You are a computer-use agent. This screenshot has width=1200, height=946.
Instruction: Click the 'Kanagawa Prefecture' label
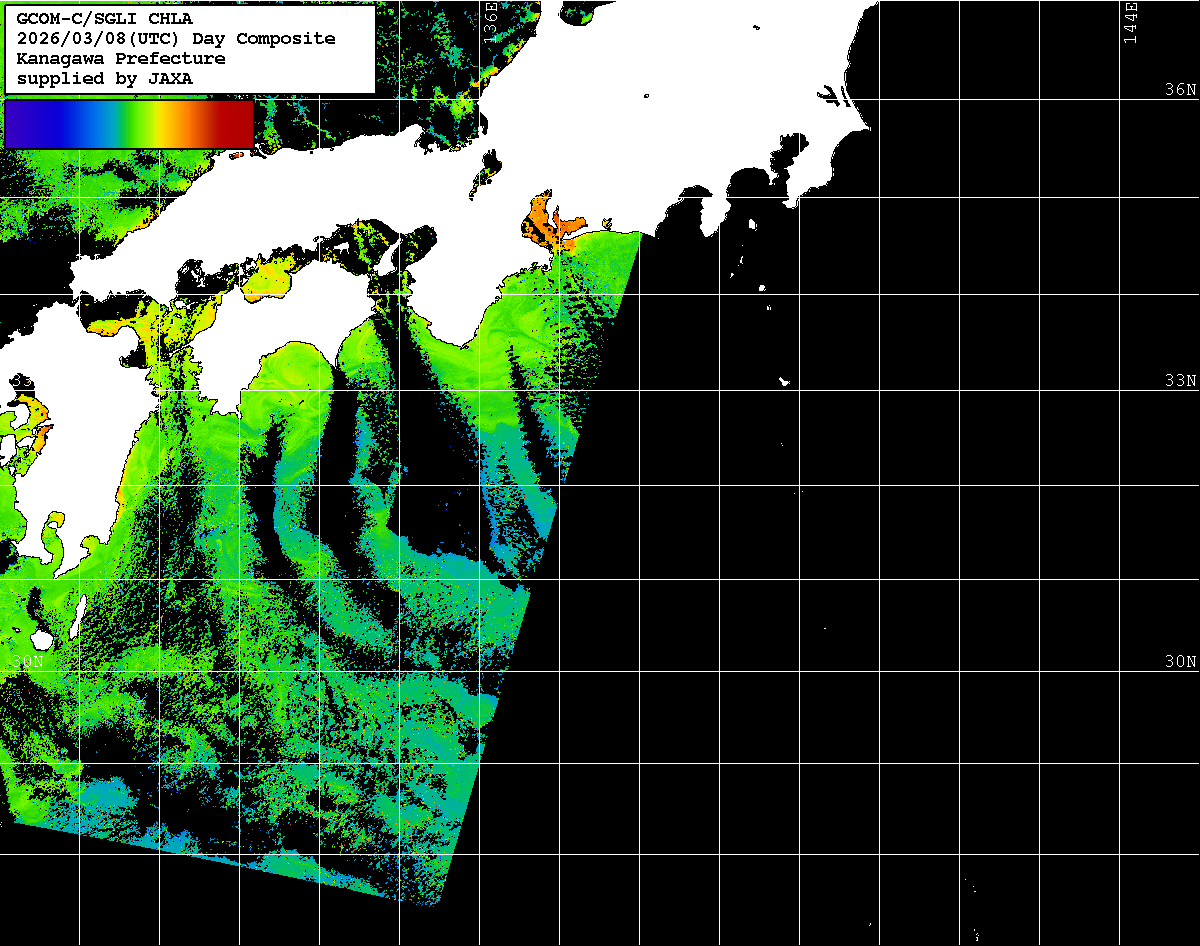click(x=121, y=59)
